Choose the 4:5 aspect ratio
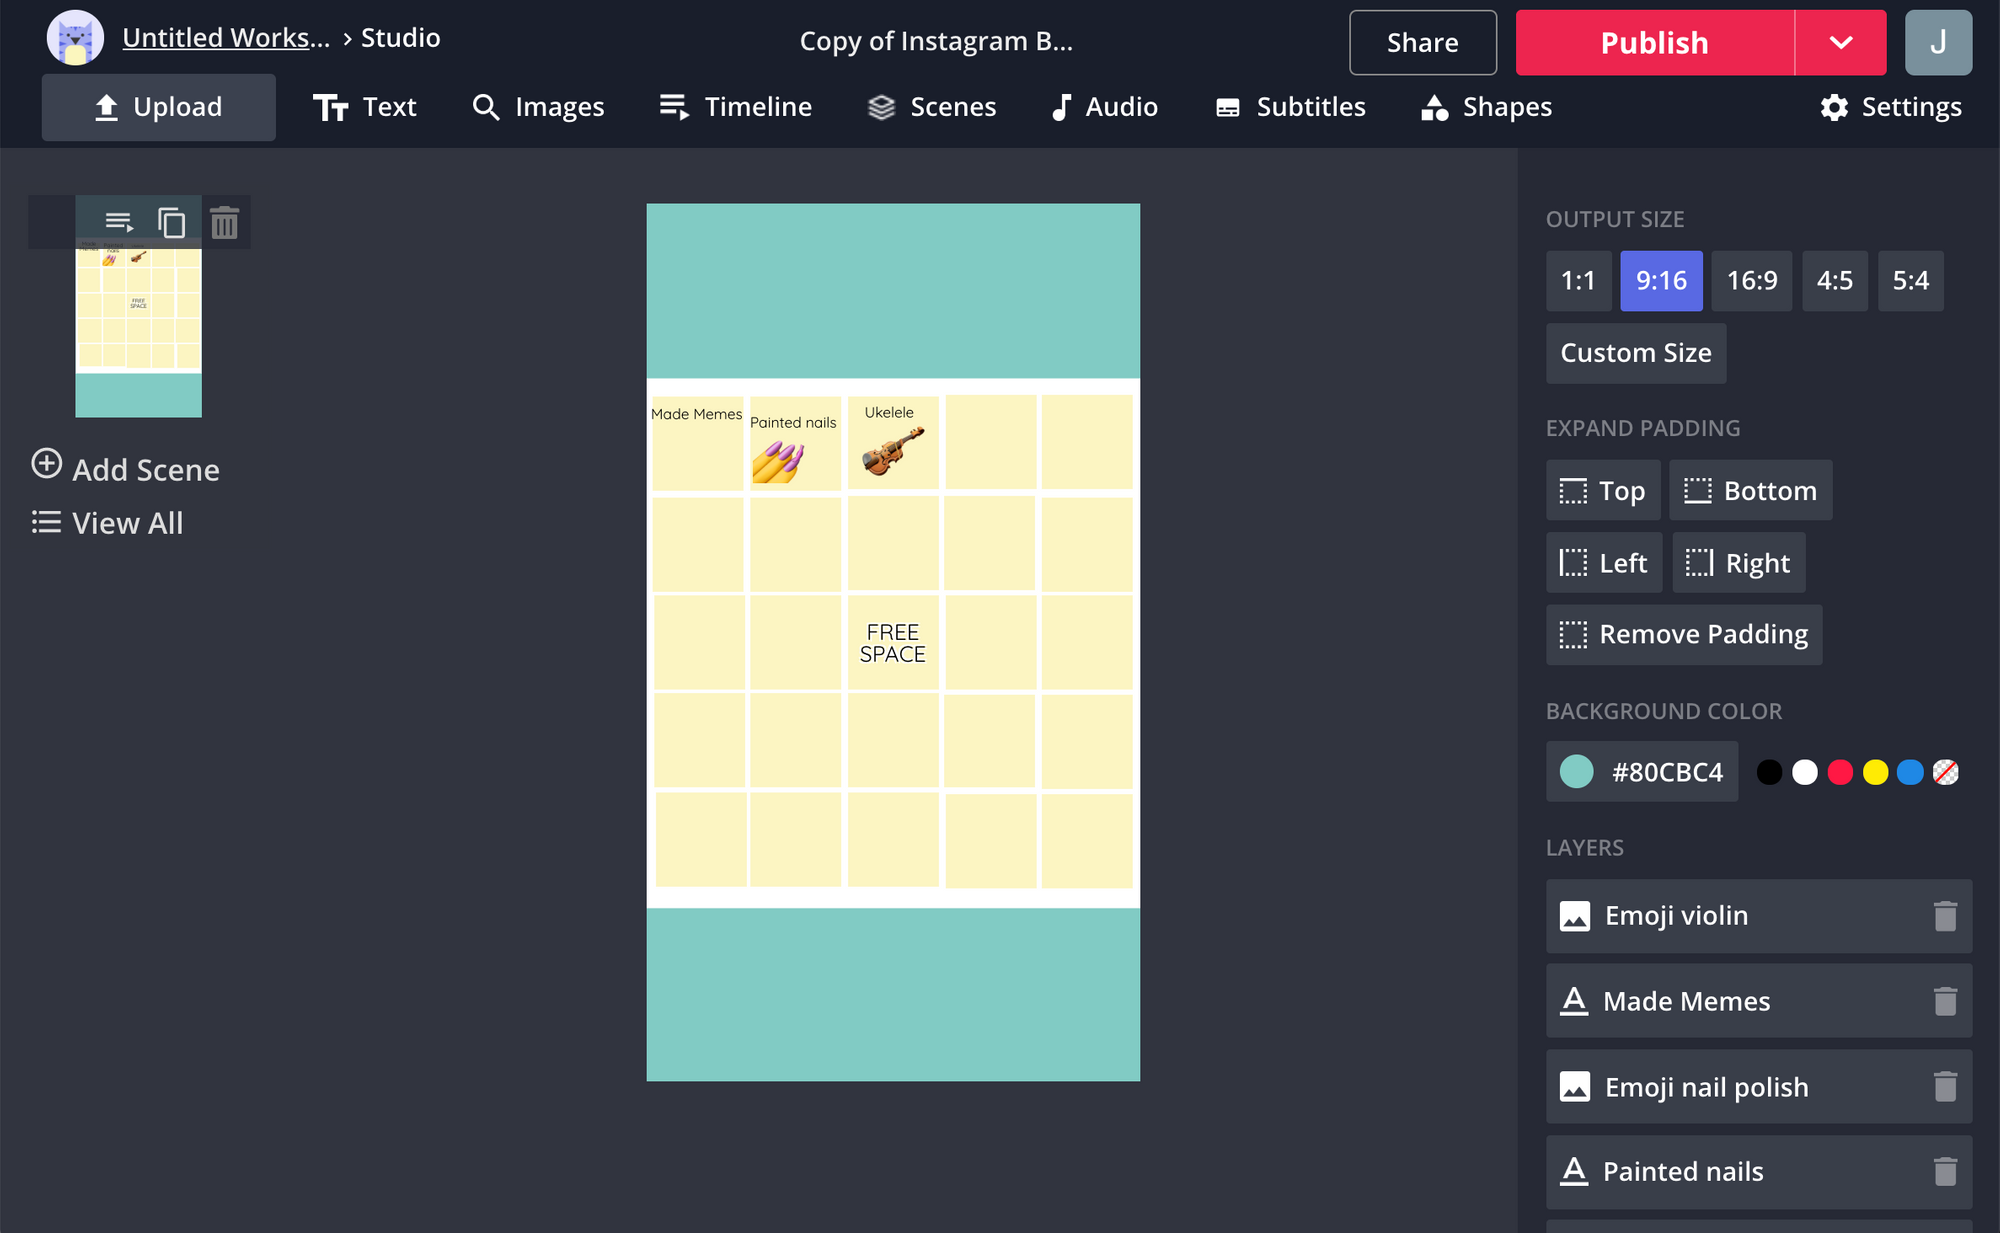The width and height of the screenshot is (2000, 1233). coord(1834,281)
